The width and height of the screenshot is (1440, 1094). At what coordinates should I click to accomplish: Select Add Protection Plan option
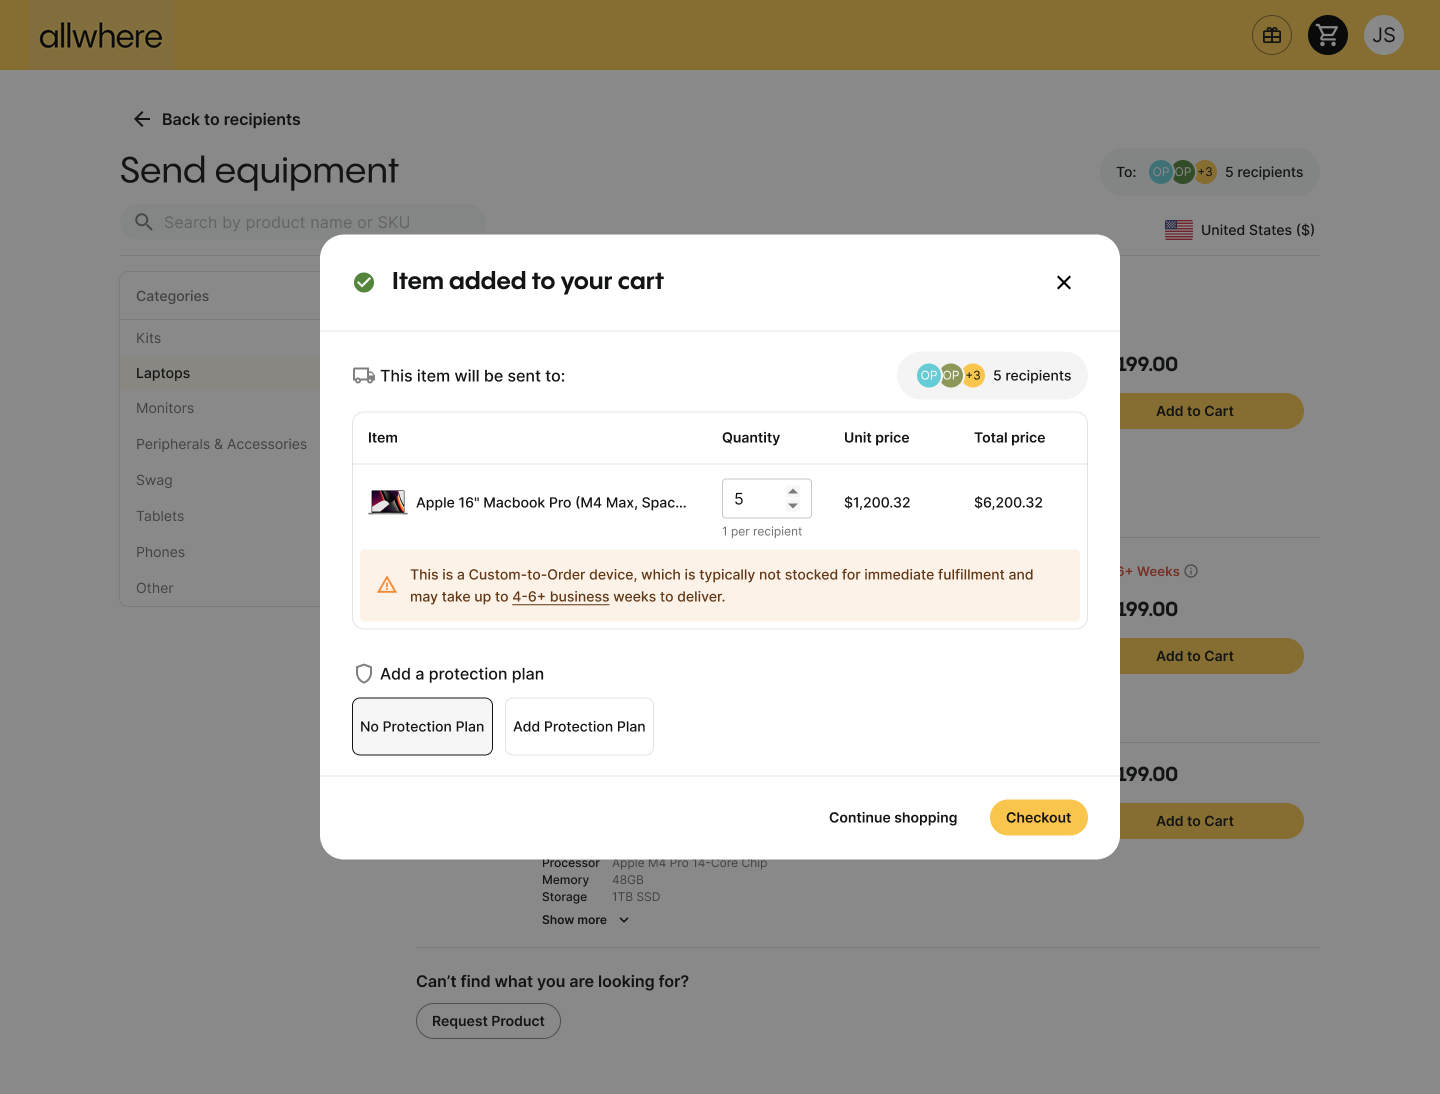[579, 727]
